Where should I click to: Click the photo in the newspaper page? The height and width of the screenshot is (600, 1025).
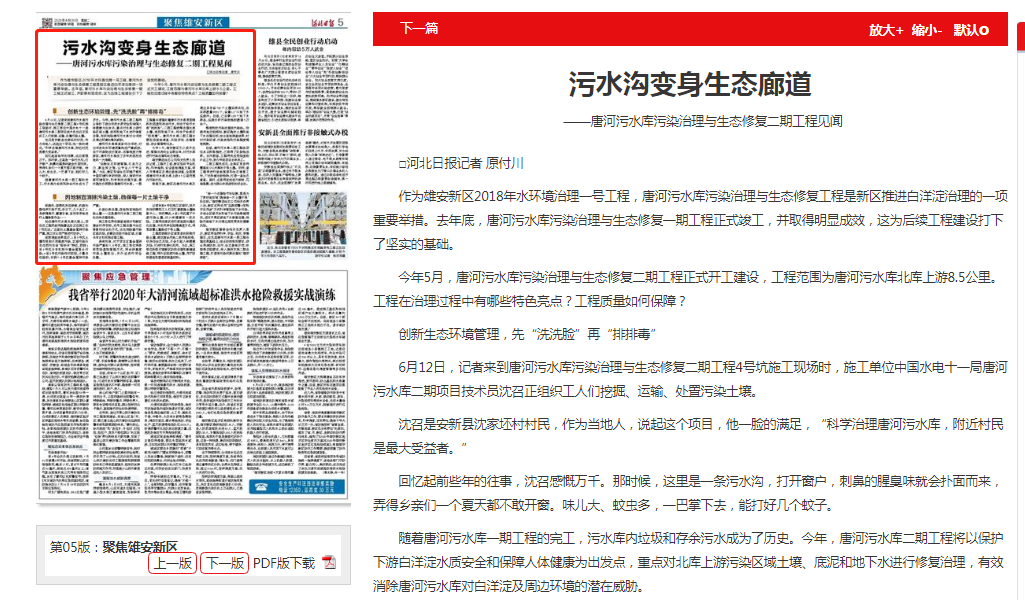pyautogui.click(x=303, y=218)
